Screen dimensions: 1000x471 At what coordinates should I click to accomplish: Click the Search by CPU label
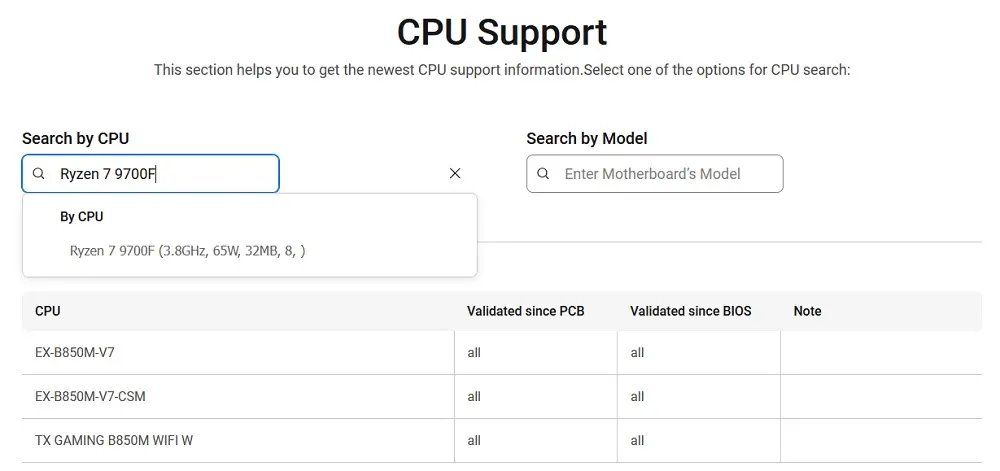coord(76,139)
